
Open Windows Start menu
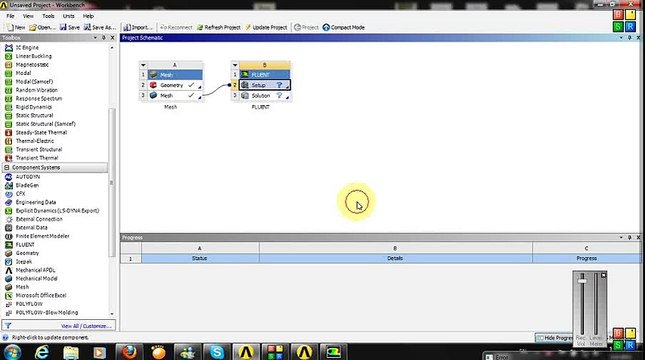12,353
